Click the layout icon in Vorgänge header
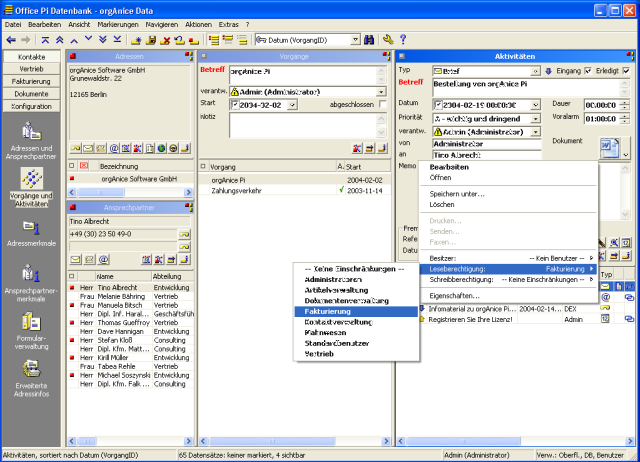 (x=386, y=56)
